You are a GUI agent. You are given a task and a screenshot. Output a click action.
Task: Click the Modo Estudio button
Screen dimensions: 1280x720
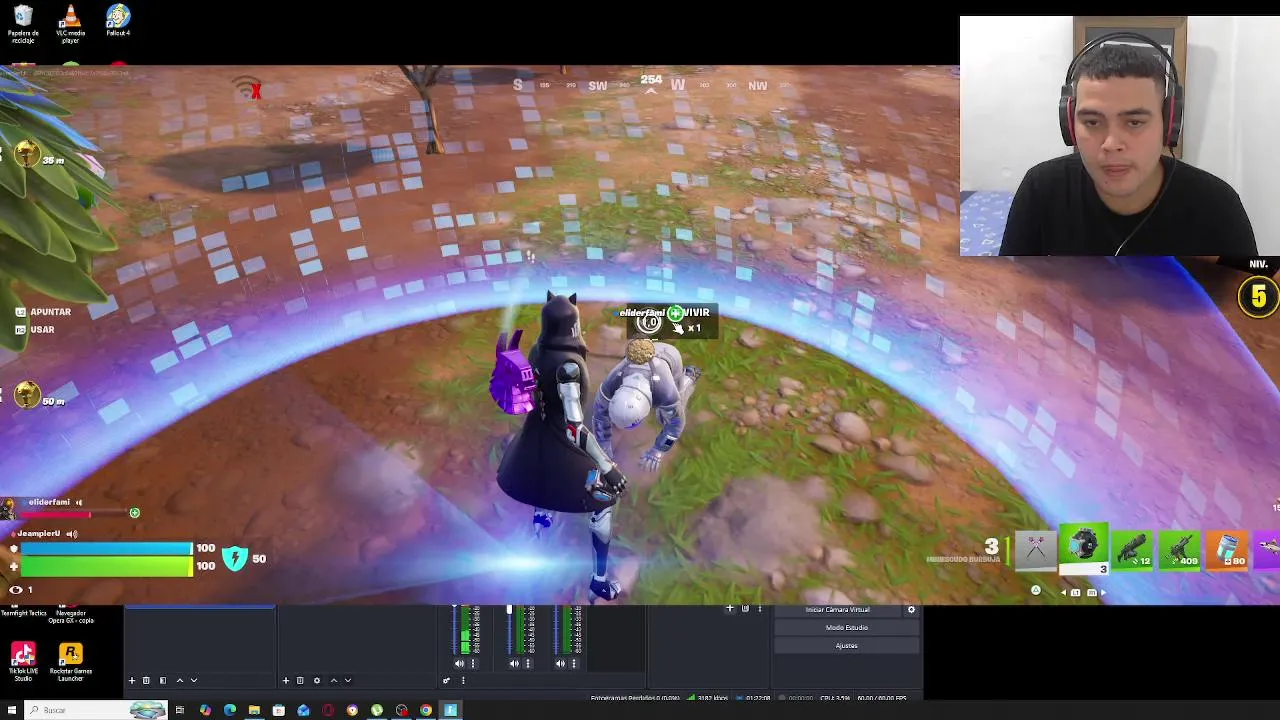coord(846,627)
